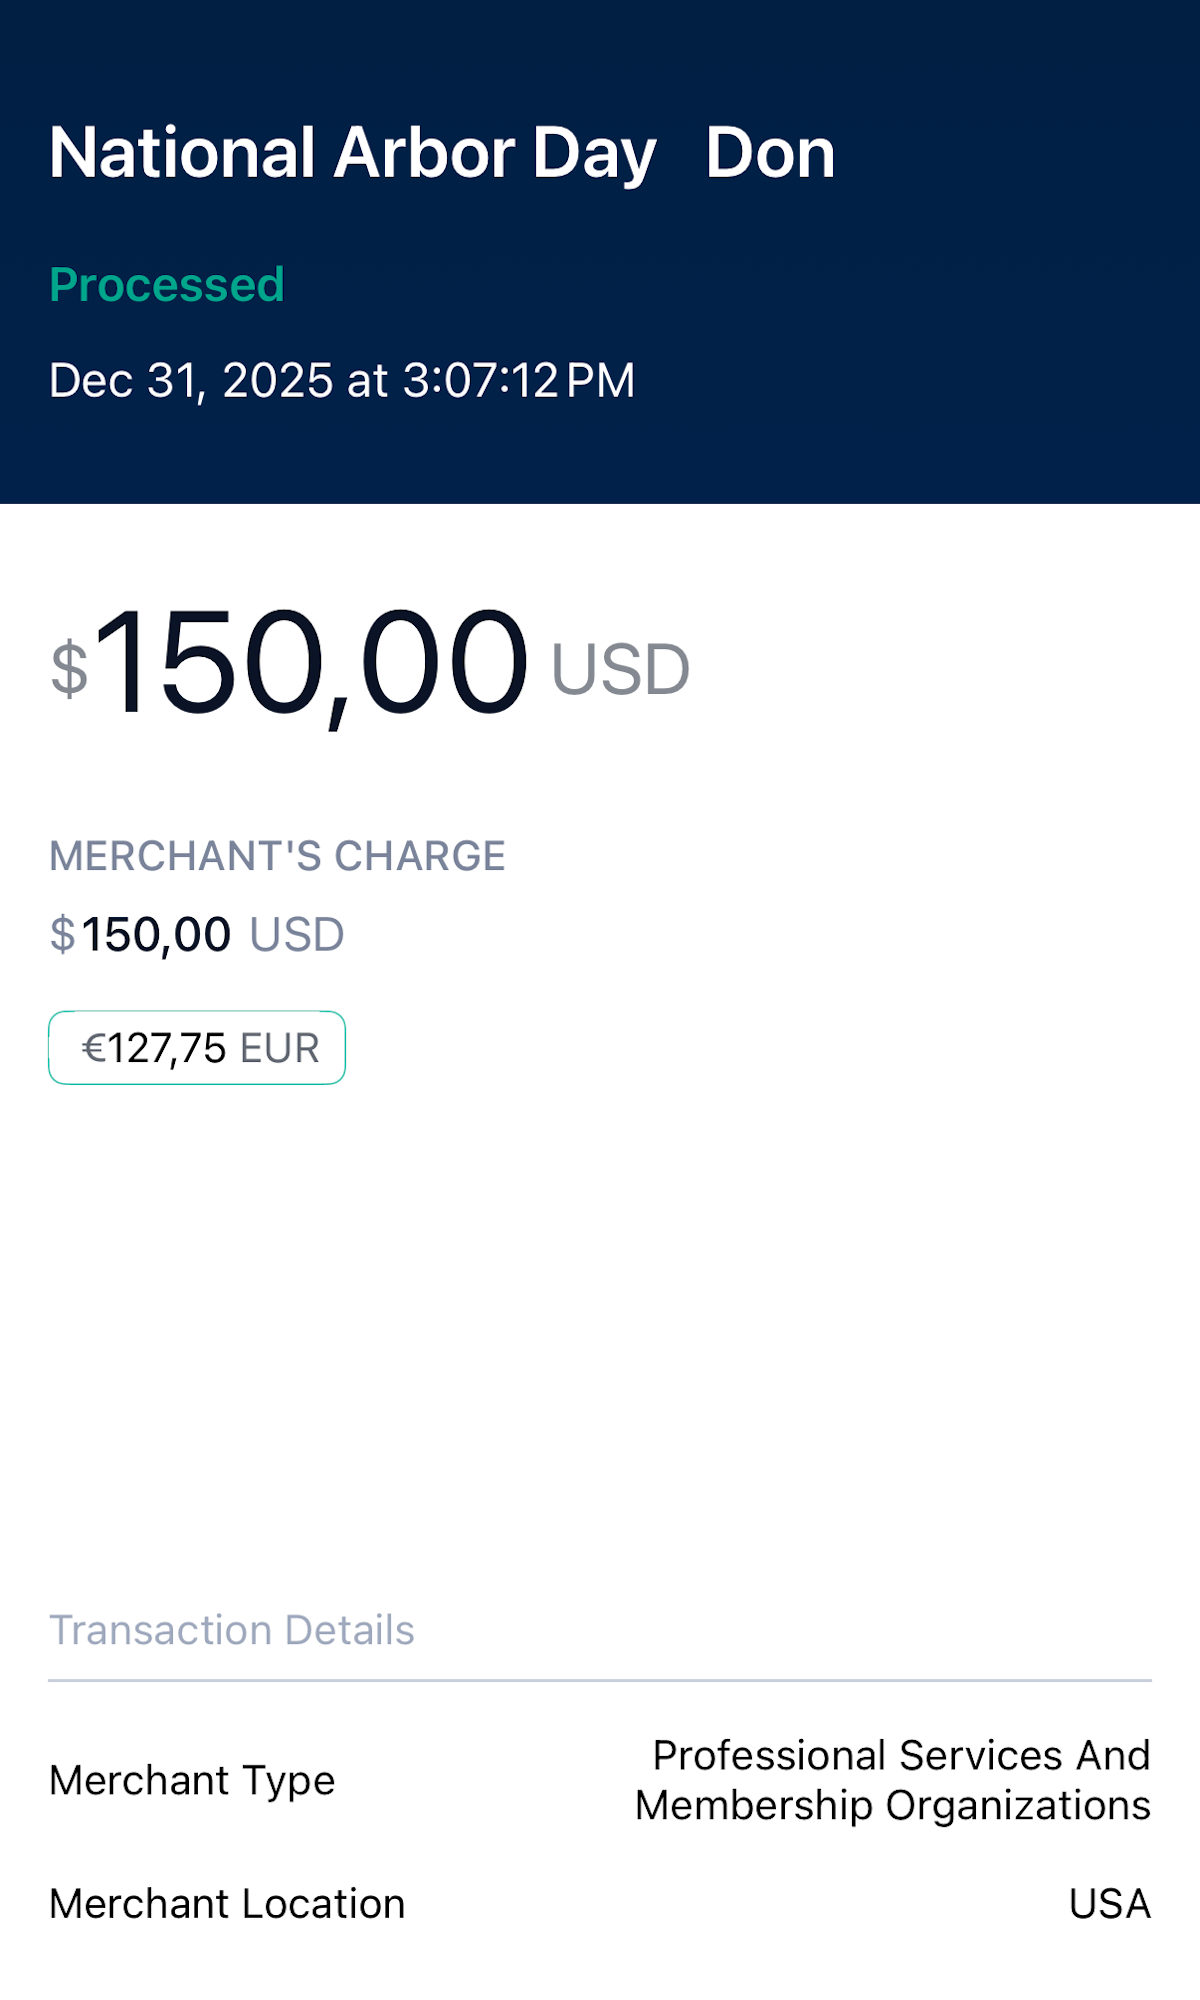Select the Professional Services And Membership Organizations value
This screenshot has width=1200, height=2000.
click(x=893, y=1781)
